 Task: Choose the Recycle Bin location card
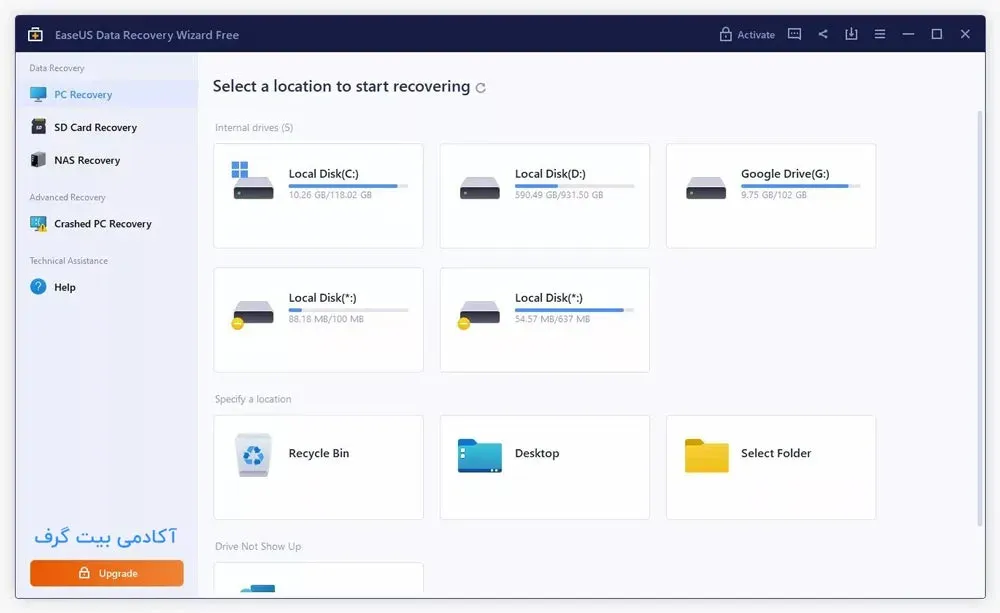[318, 467]
